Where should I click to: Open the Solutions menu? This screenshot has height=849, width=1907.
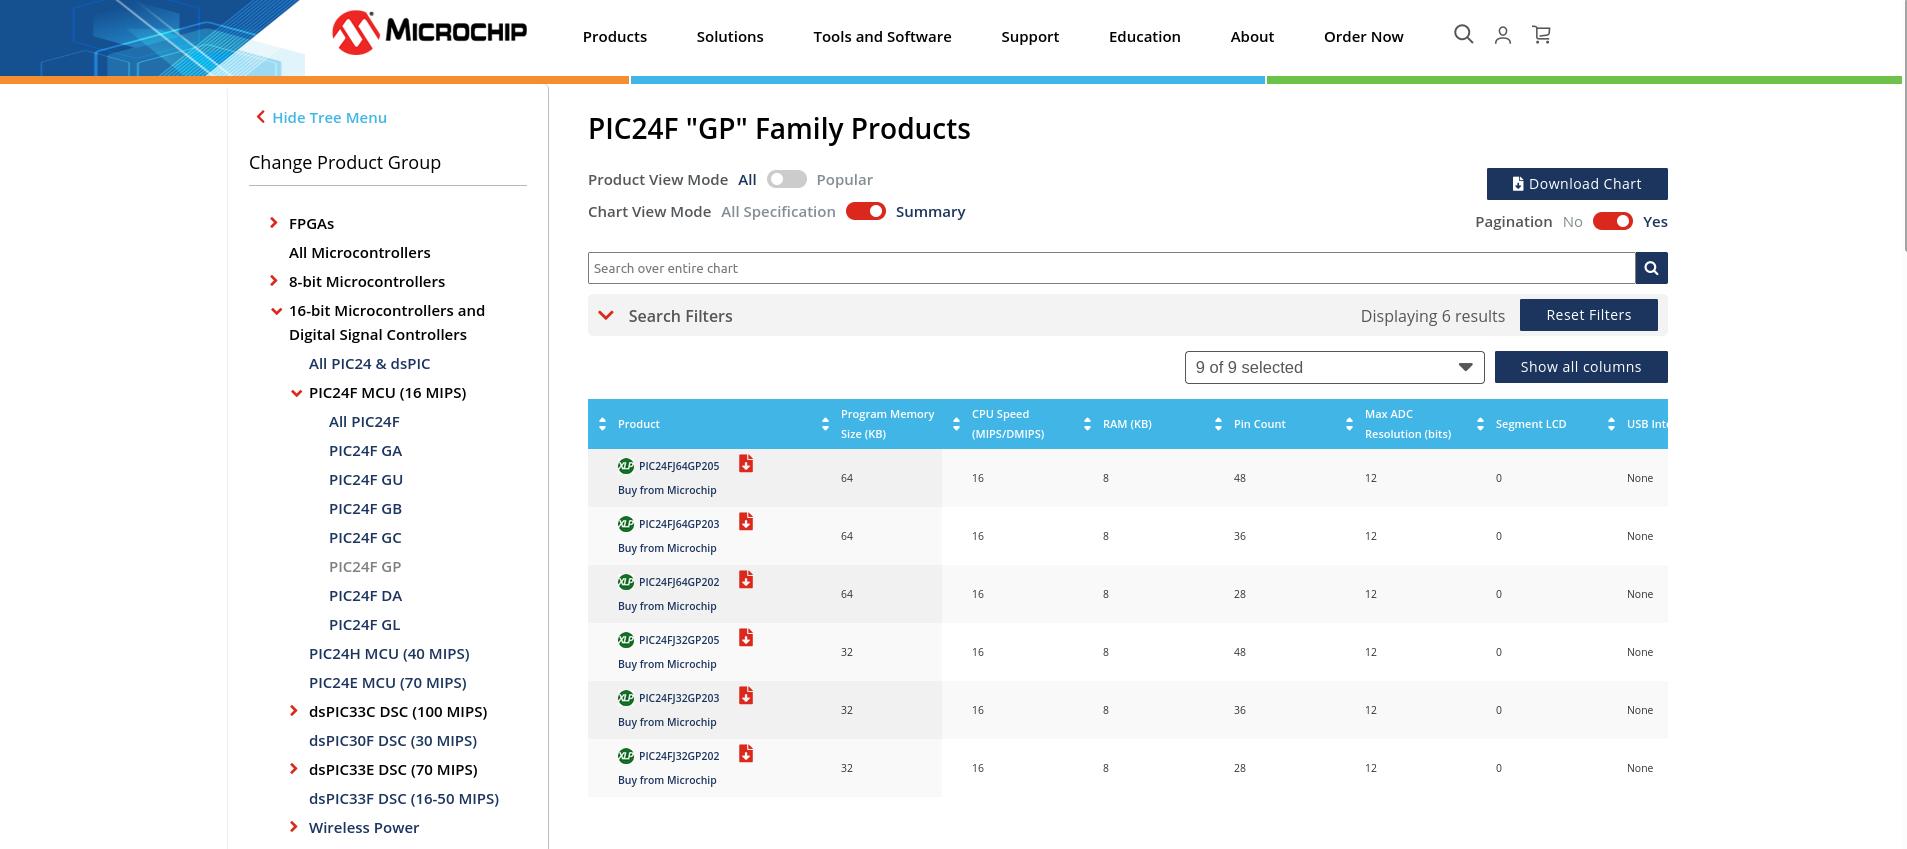[x=730, y=36]
